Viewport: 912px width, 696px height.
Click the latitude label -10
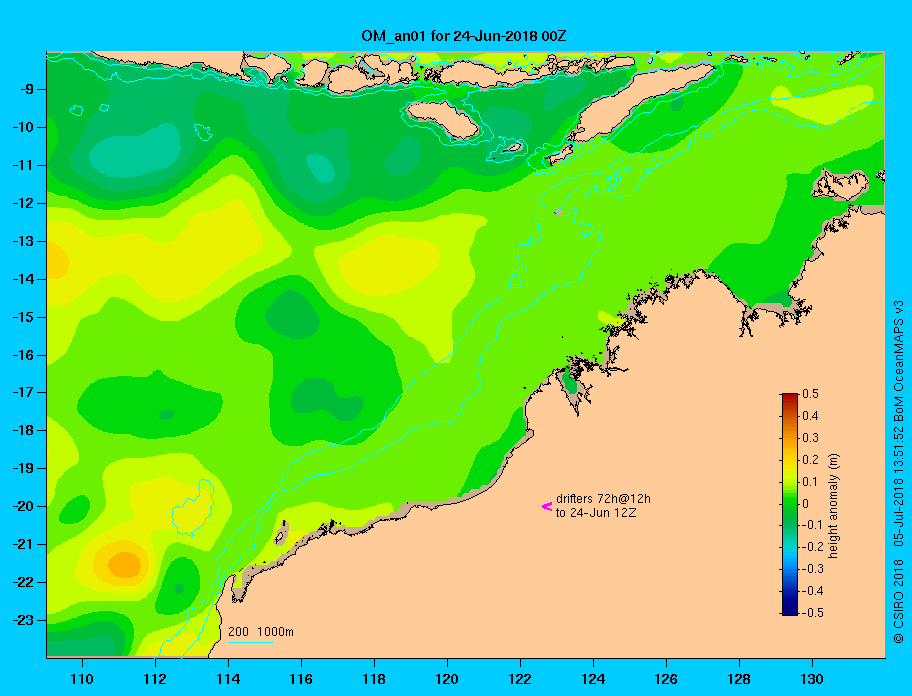click(24, 127)
